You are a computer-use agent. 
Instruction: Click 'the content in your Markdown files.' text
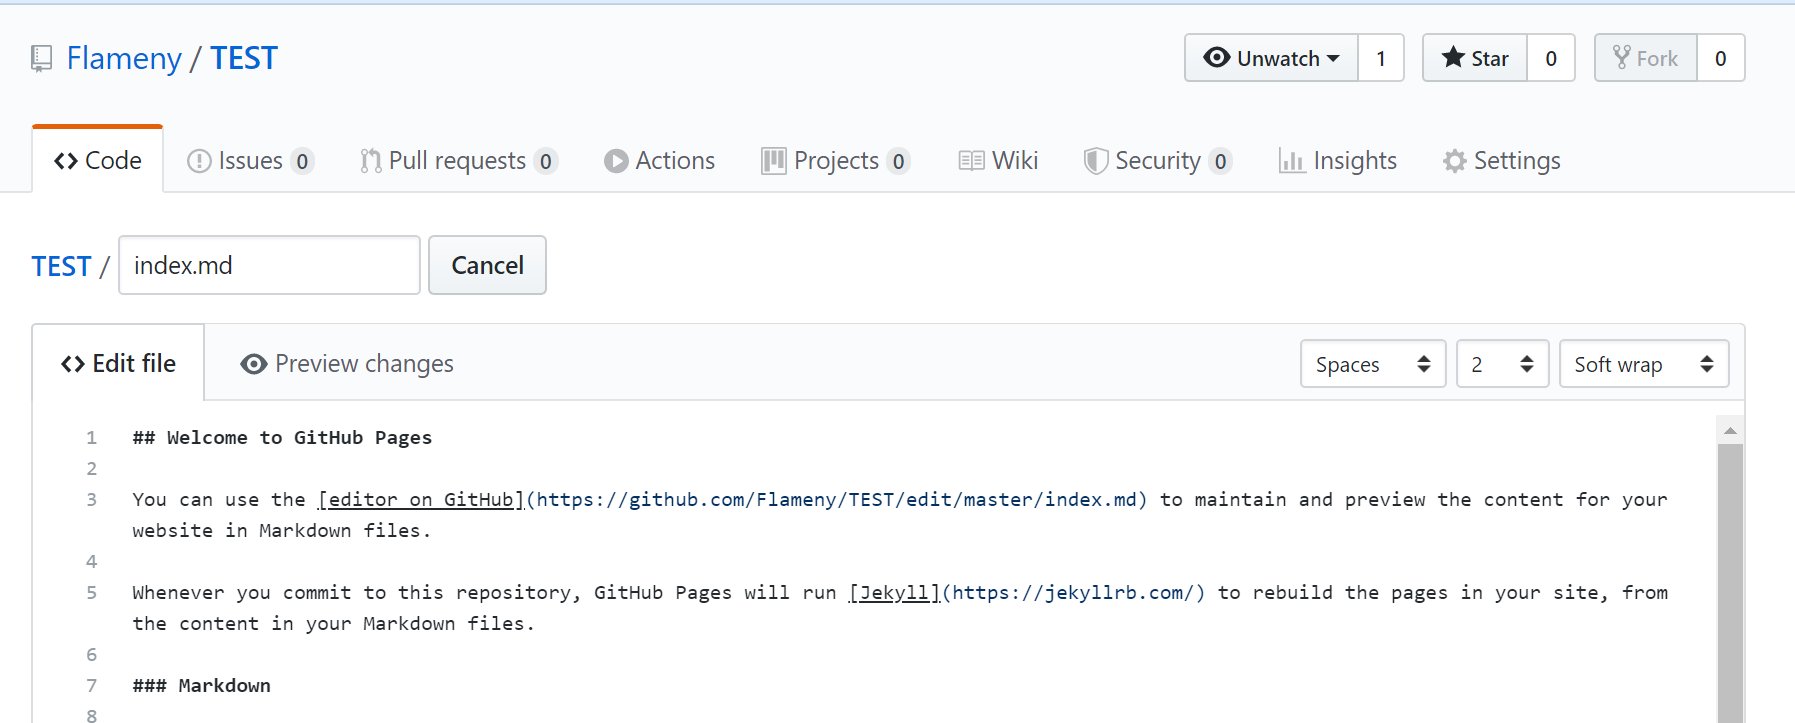click(333, 623)
